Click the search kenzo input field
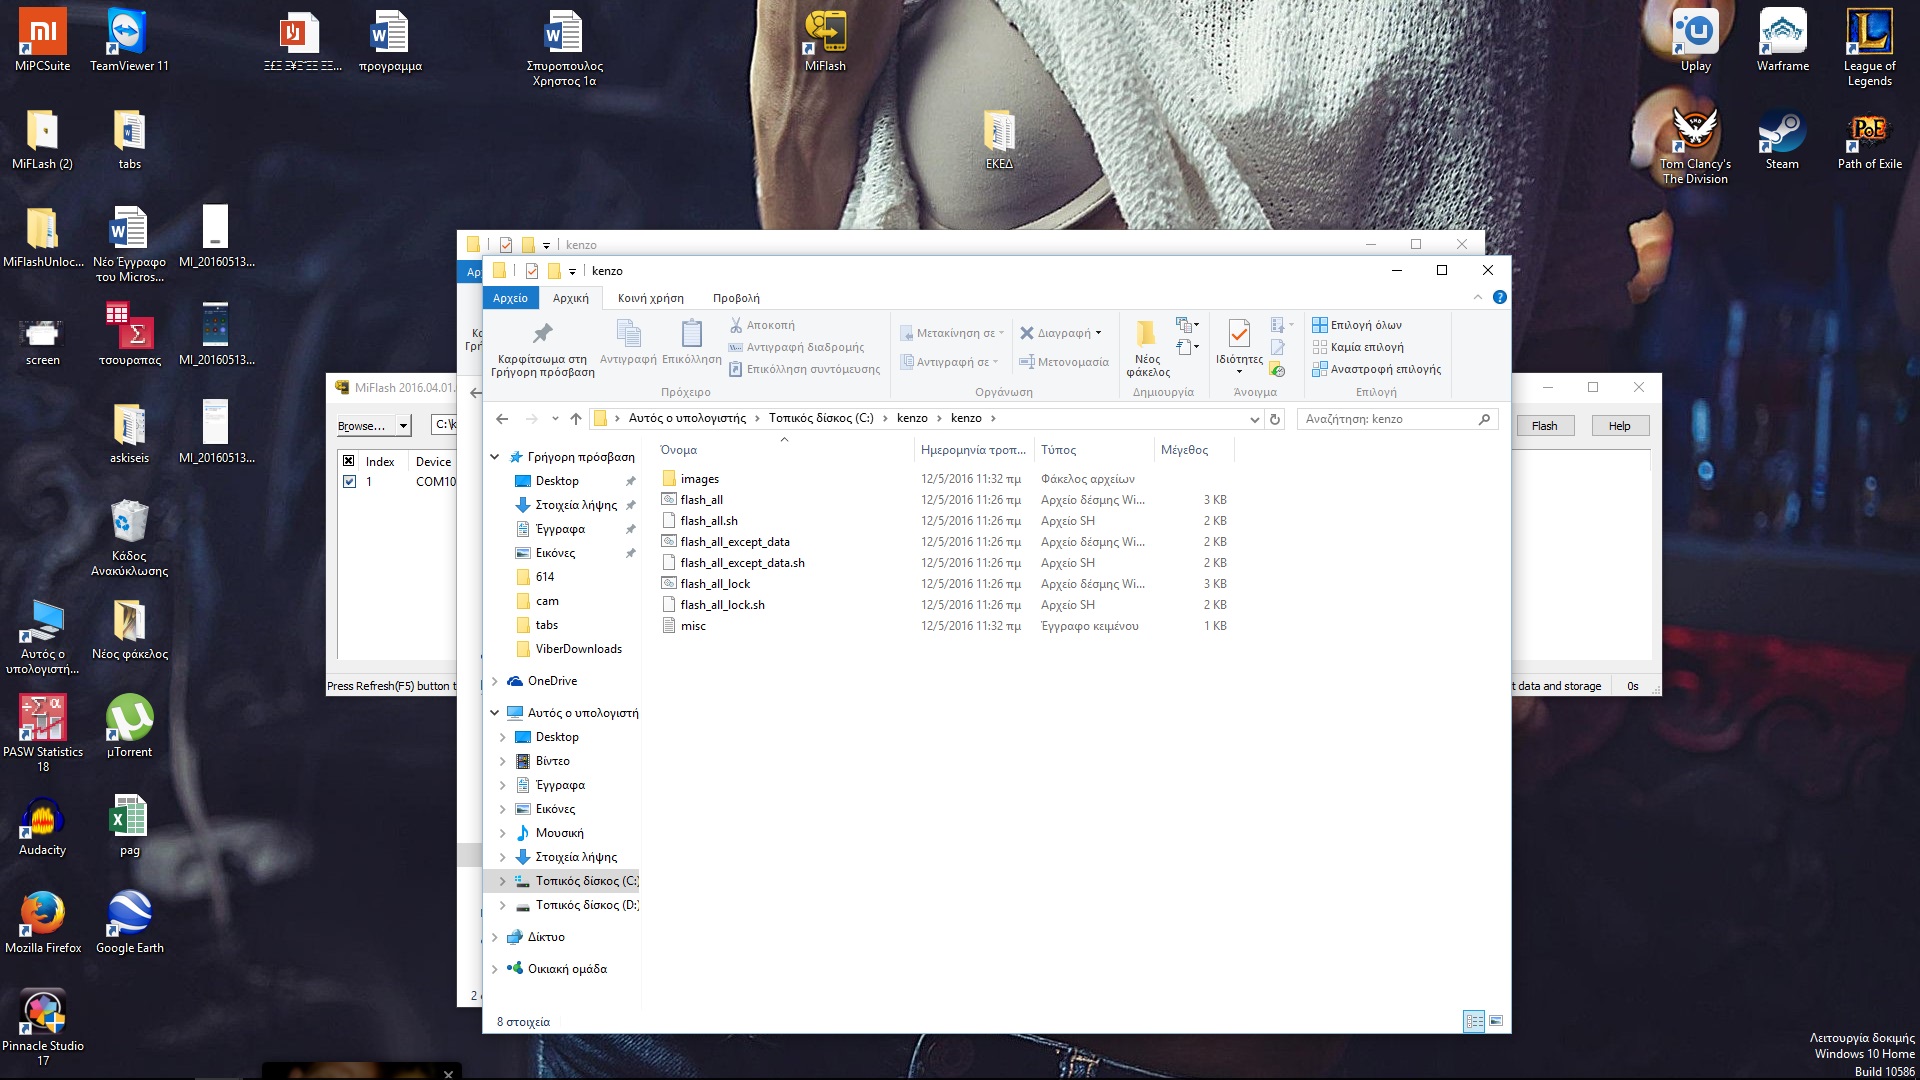 [1388, 419]
